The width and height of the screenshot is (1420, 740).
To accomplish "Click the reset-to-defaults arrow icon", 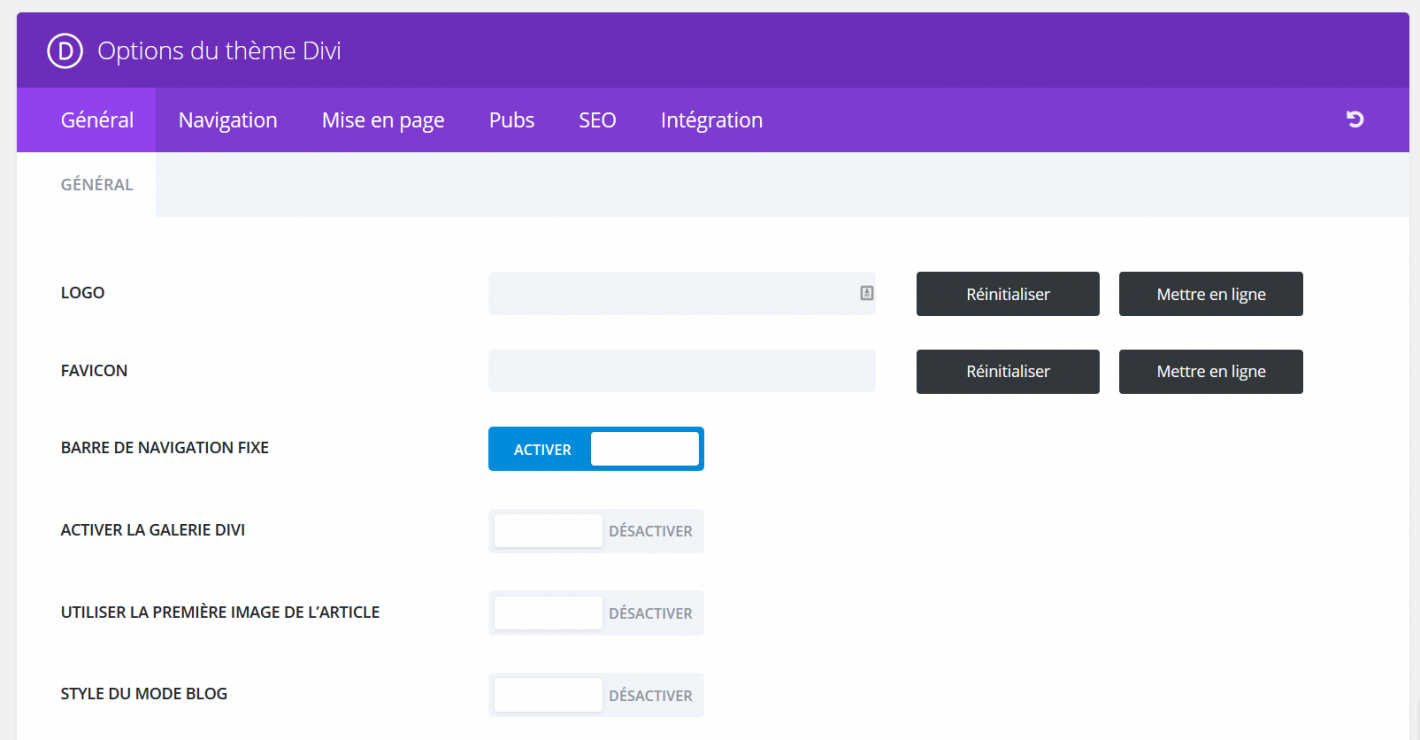I will click(x=1355, y=120).
